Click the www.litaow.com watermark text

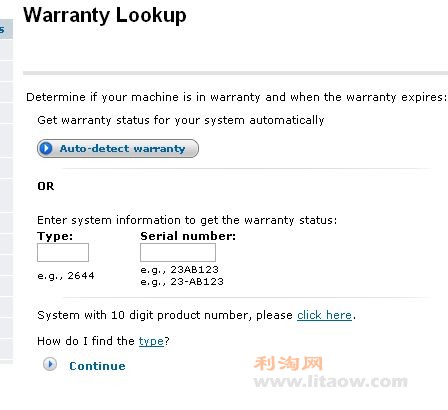[x=331, y=382]
